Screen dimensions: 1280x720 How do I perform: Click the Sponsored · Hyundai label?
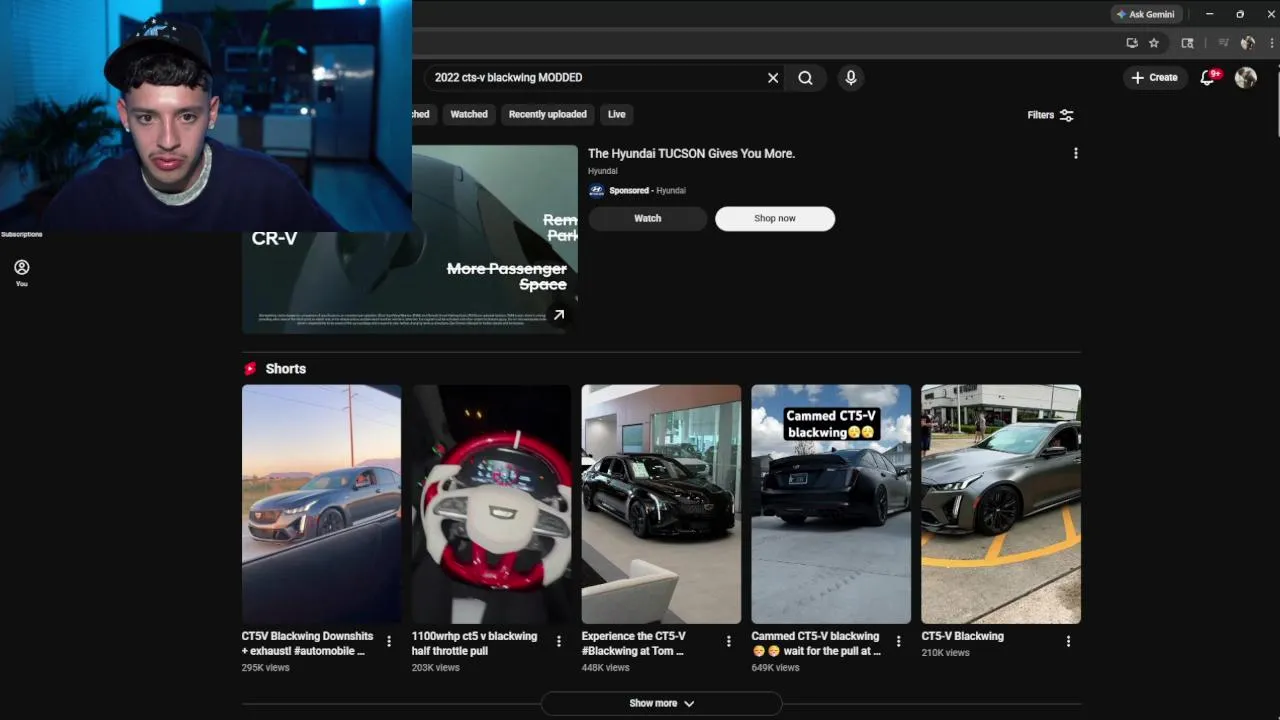[x=647, y=191]
